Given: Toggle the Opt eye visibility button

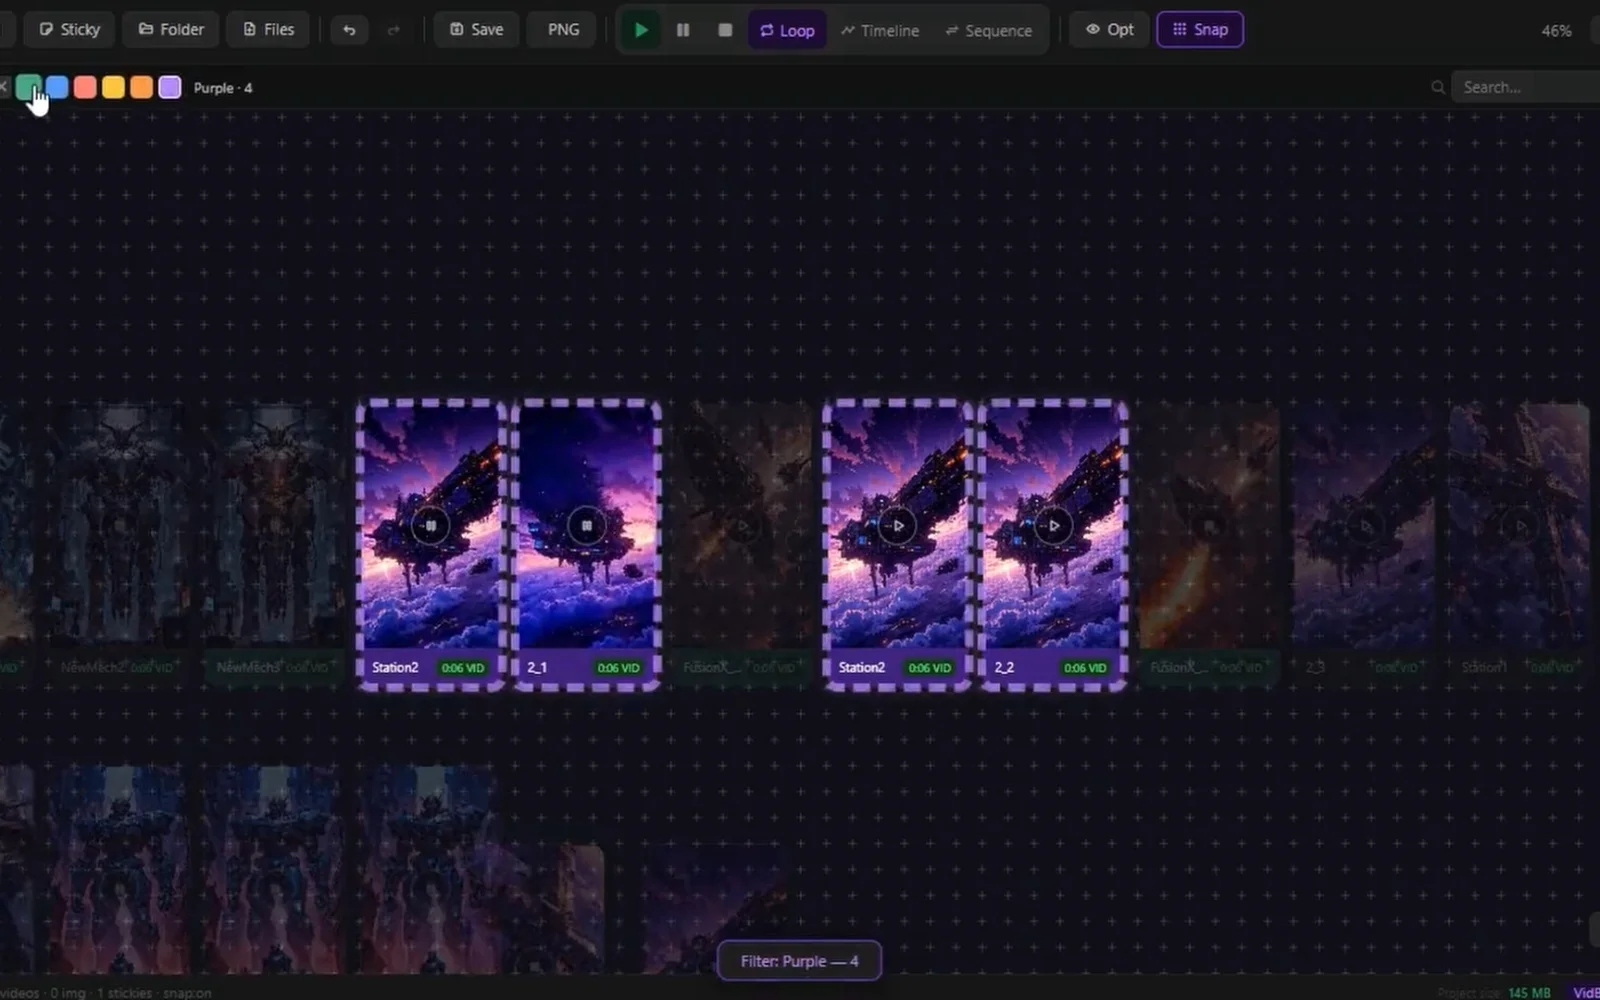Looking at the screenshot, I should pyautogui.click(x=1109, y=30).
